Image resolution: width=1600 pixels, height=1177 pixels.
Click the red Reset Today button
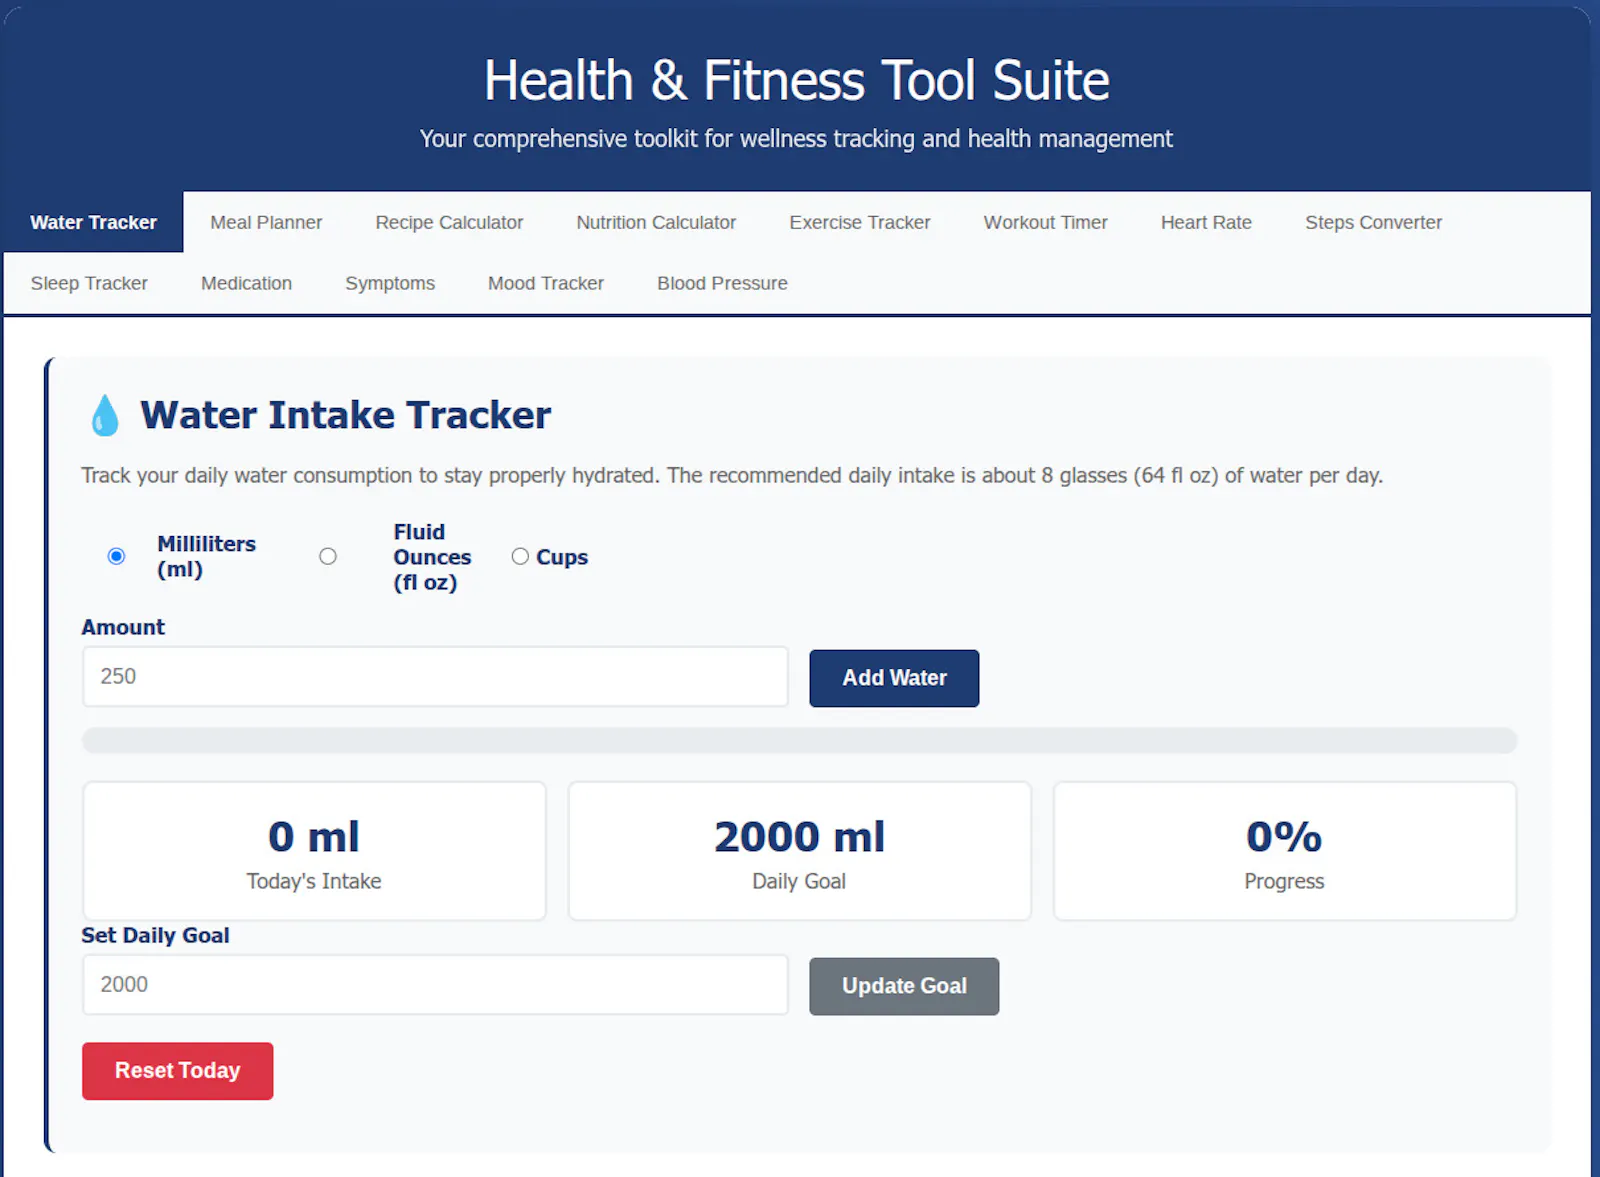[x=177, y=1071]
